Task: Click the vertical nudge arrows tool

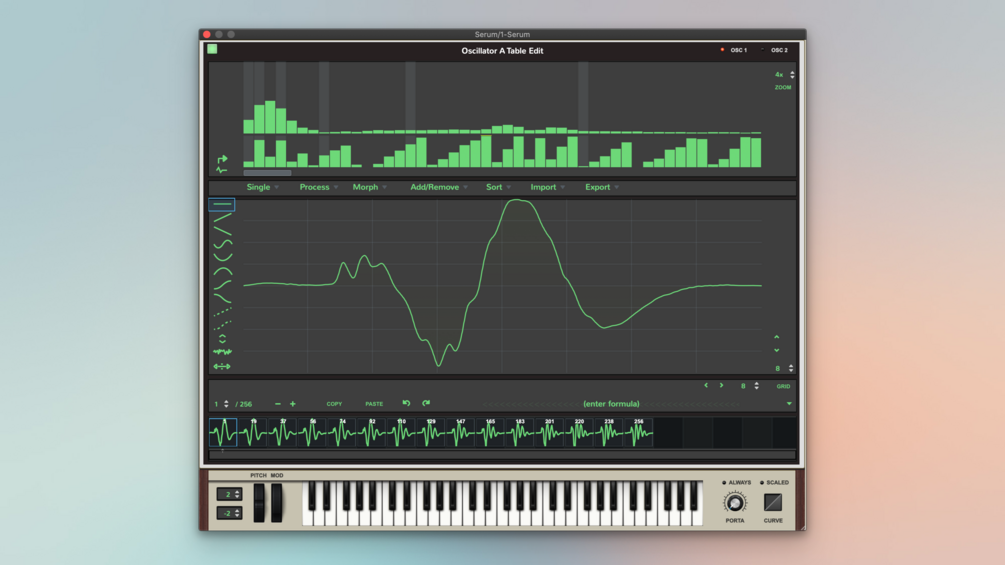Action: [x=222, y=338]
